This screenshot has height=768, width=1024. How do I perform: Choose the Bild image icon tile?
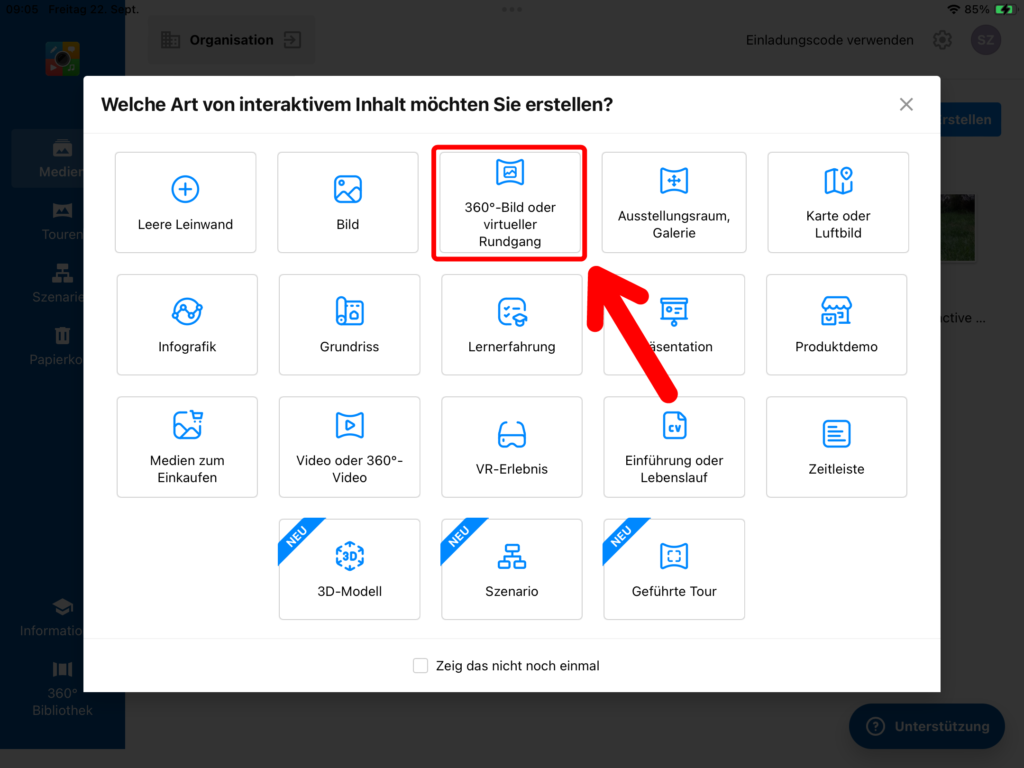pyautogui.click(x=347, y=190)
